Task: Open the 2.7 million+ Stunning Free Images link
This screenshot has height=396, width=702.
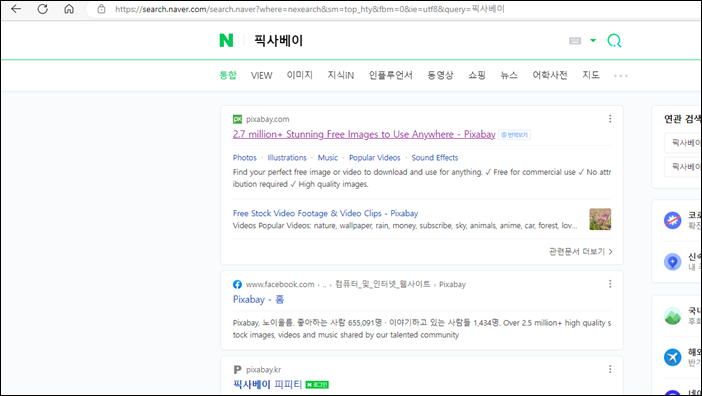Action: click(364, 134)
